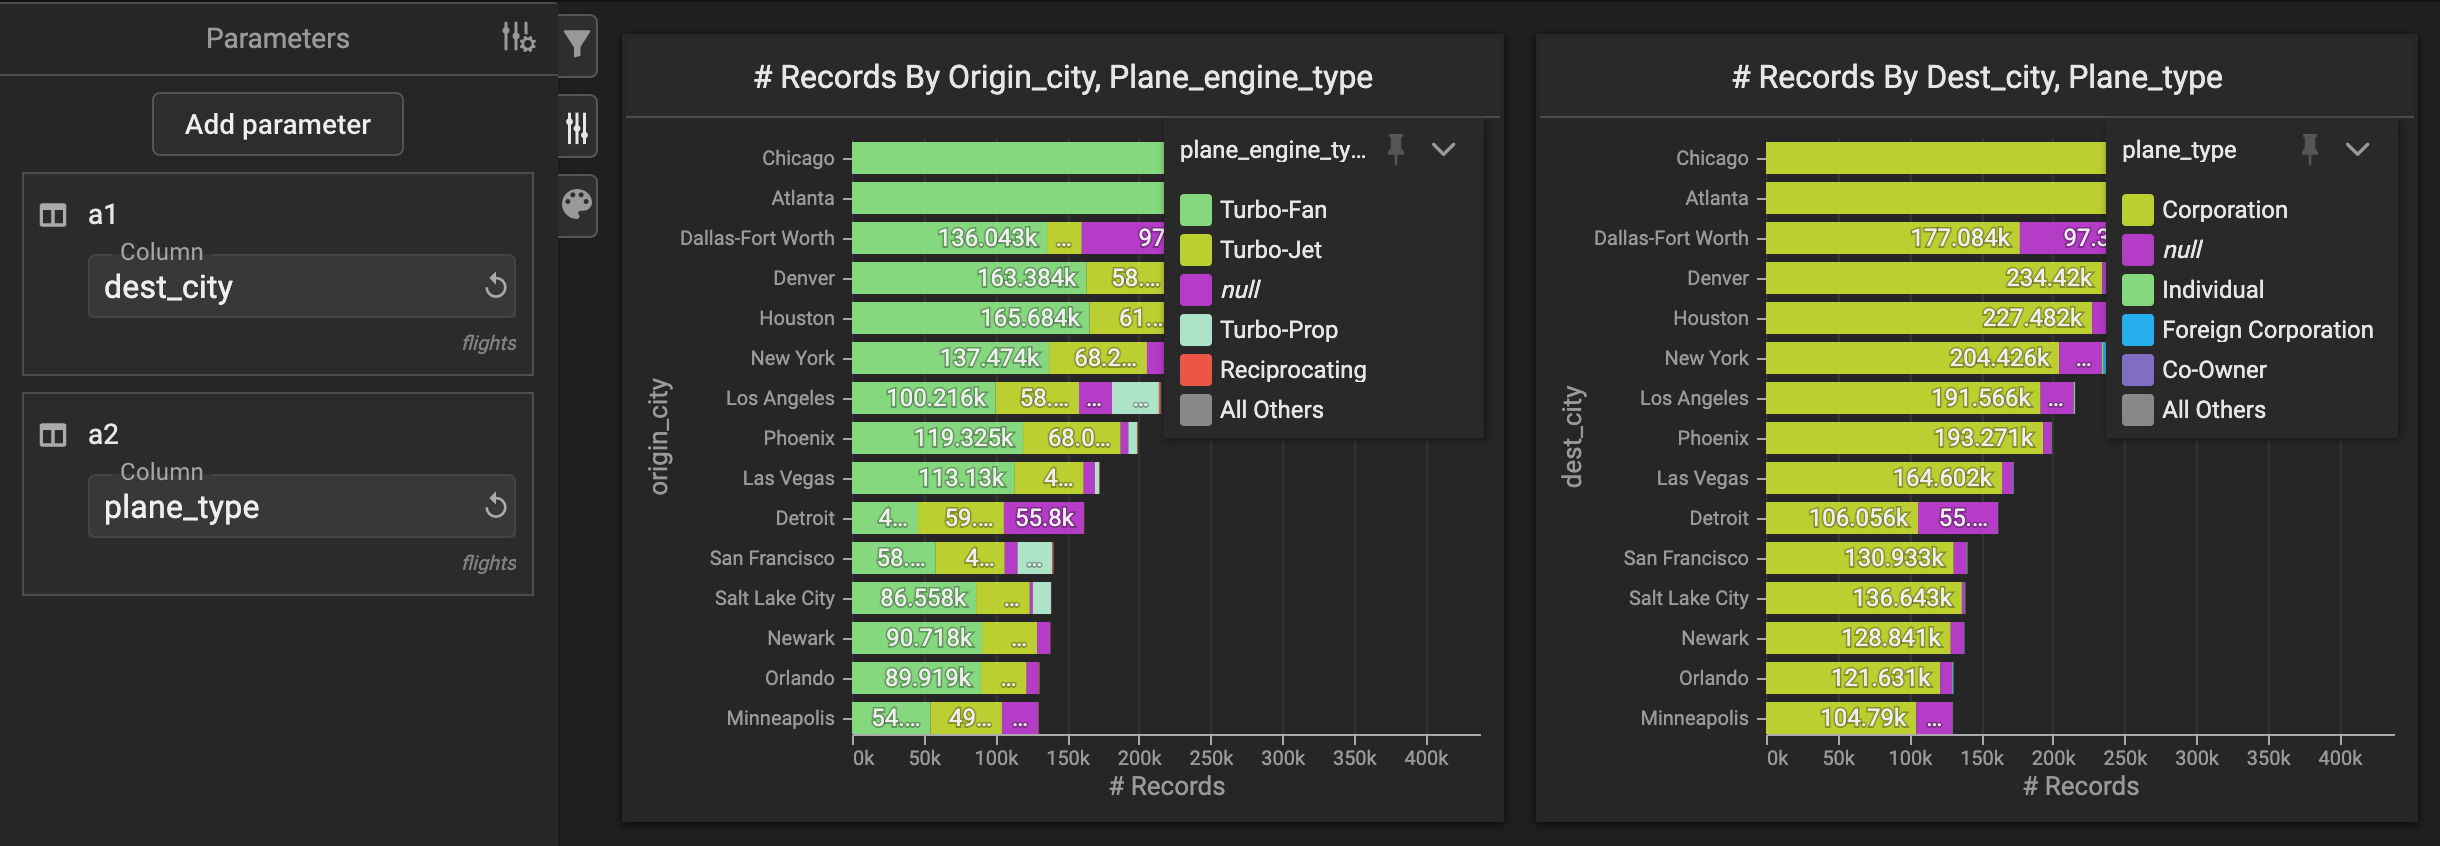The width and height of the screenshot is (2440, 846).
Task: Open the plane_type column dropdown
Action: coord(285,507)
